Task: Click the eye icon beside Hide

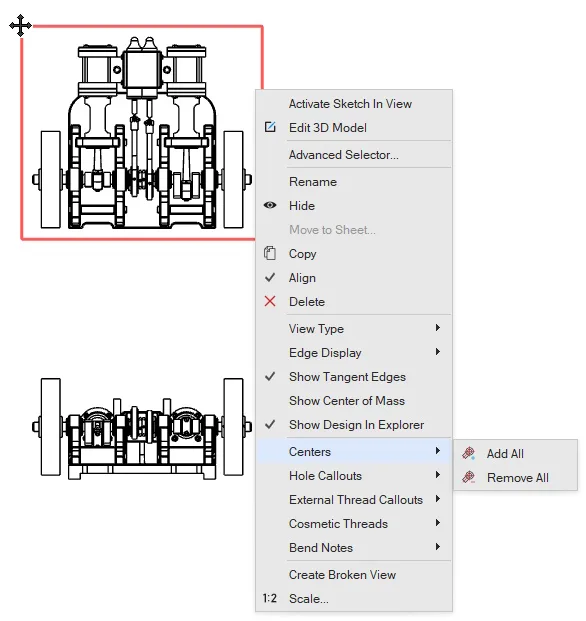Action: [x=270, y=205]
